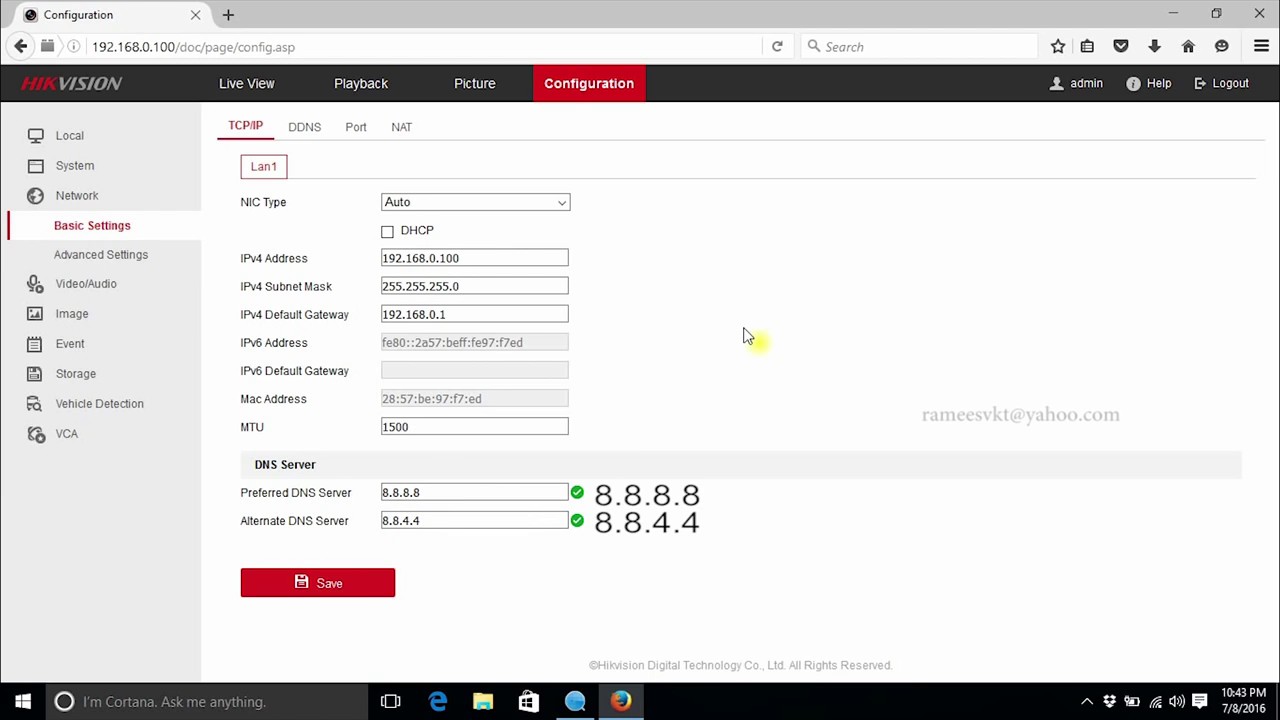Open the Image settings section
This screenshot has height=720, width=1280.
72,314
